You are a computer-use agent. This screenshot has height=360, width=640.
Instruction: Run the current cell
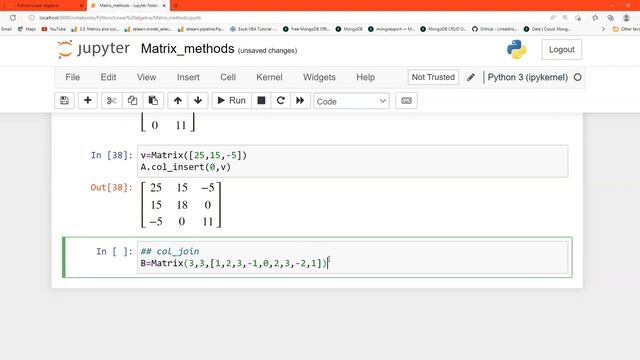coord(231,100)
